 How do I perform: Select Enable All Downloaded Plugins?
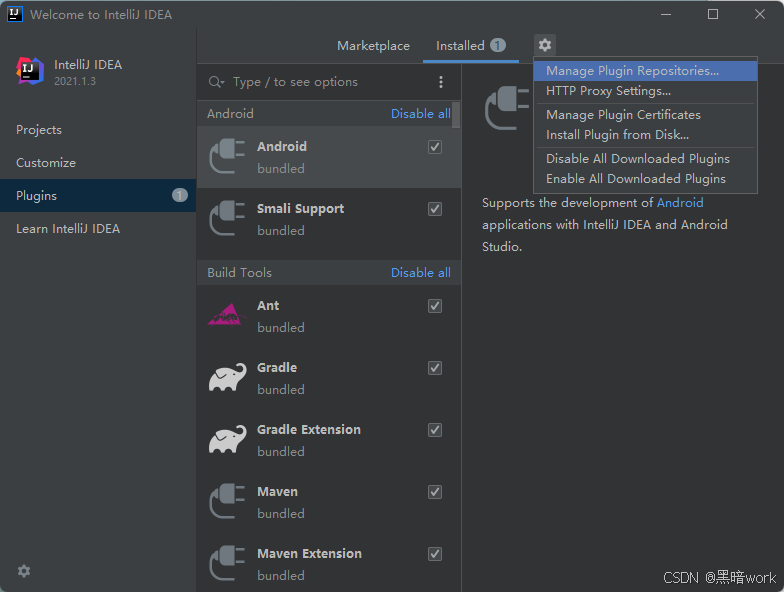click(x=645, y=179)
